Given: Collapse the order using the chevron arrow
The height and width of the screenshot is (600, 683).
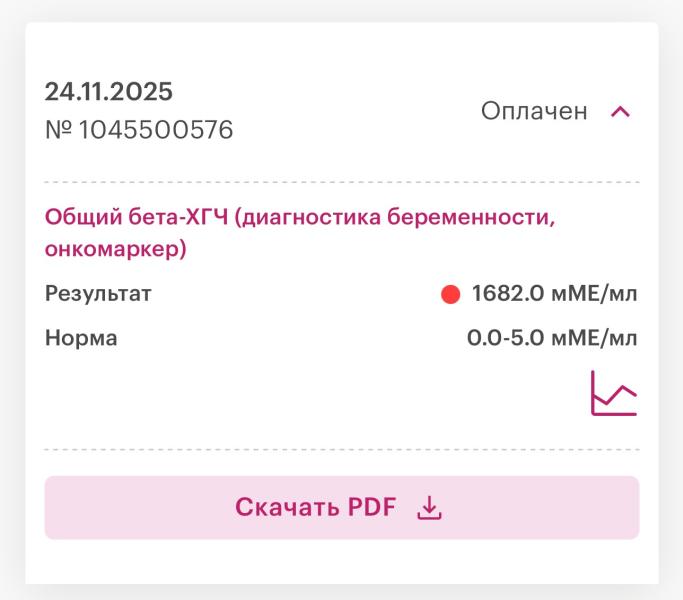Looking at the screenshot, I should click(620, 111).
